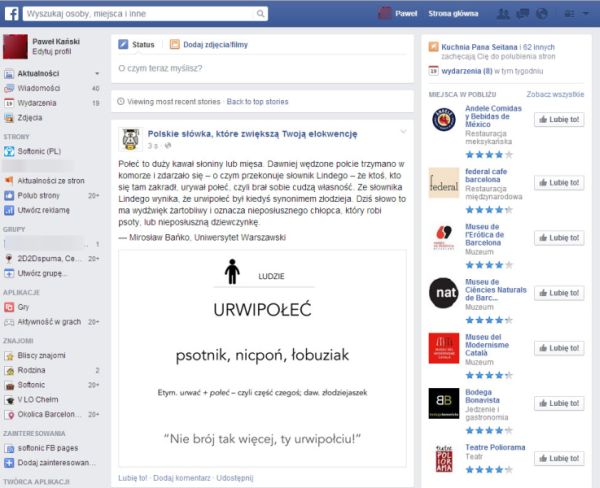Viewport: 600px width, 488px height.
Task: Click clock icon beside Viewing most recent stories
Action: pyautogui.click(x=121, y=101)
